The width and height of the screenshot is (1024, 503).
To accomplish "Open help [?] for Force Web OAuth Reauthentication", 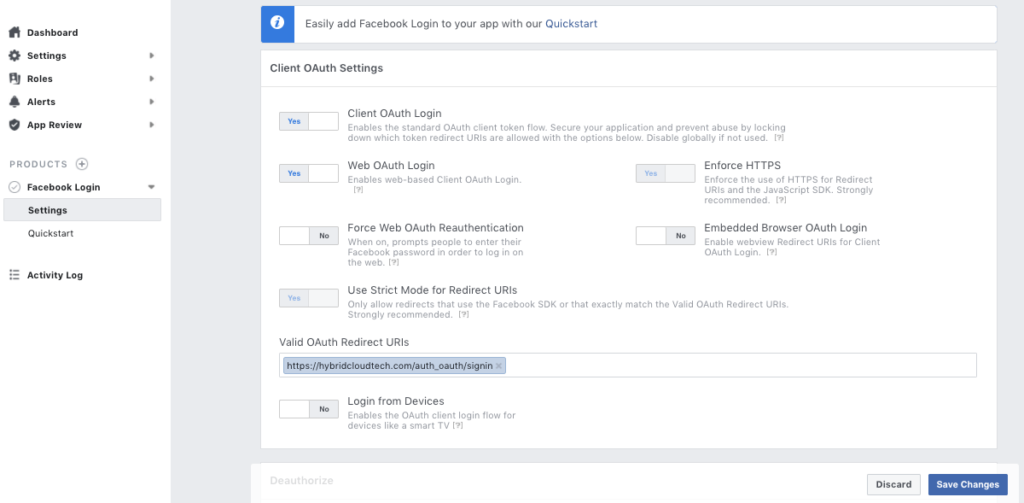I will pyautogui.click(x=394, y=262).
